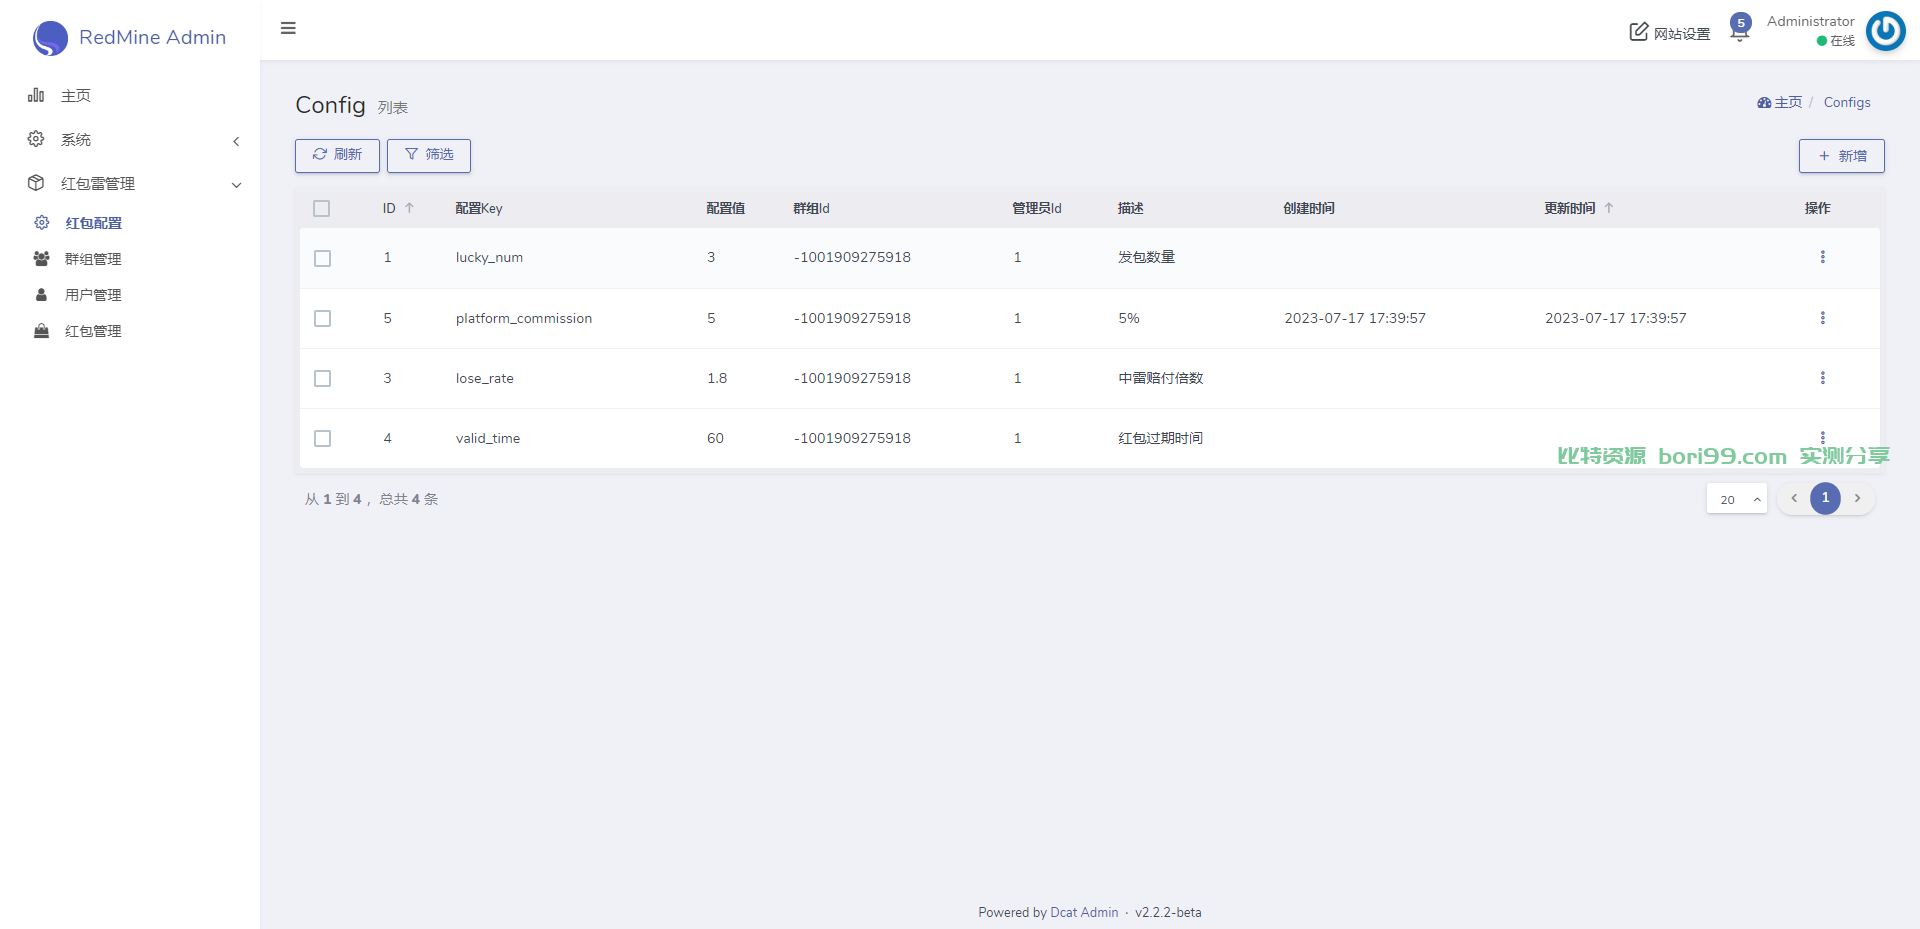Open the Dcat Admin footer link
Screen dimensions: 1920x929
click(1084, 912)
